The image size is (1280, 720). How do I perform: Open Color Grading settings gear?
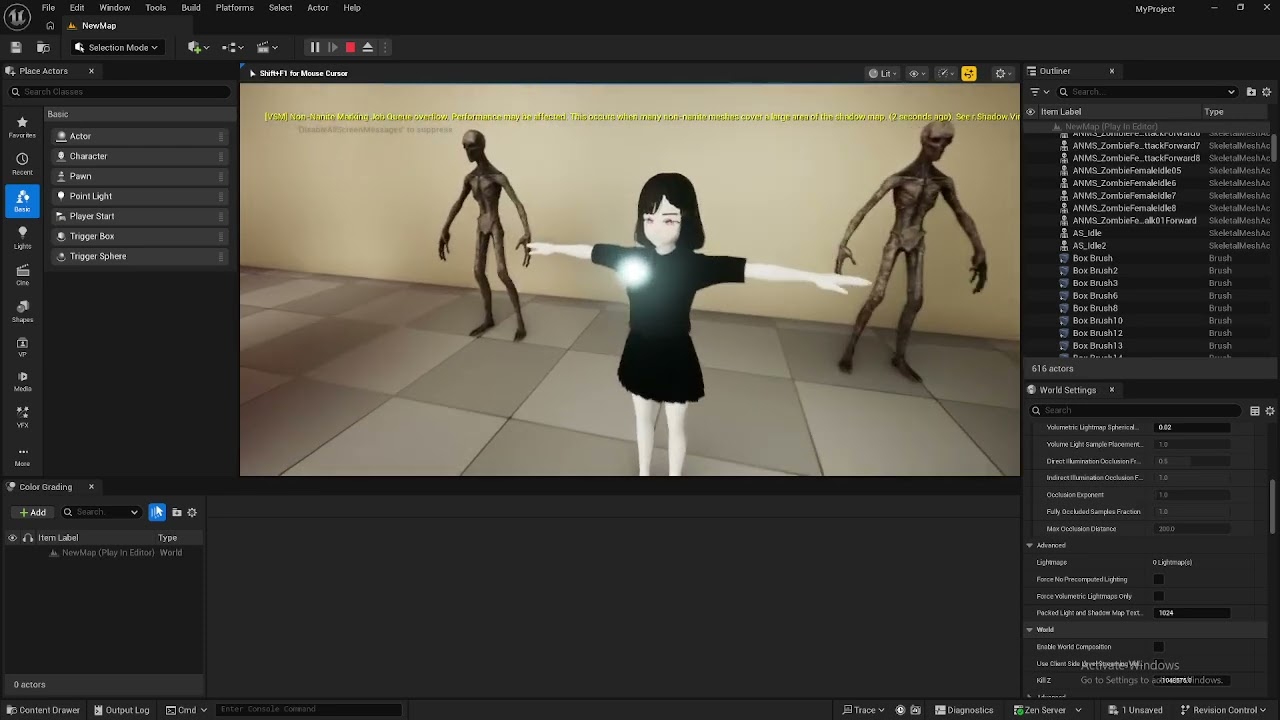point(192,512)
